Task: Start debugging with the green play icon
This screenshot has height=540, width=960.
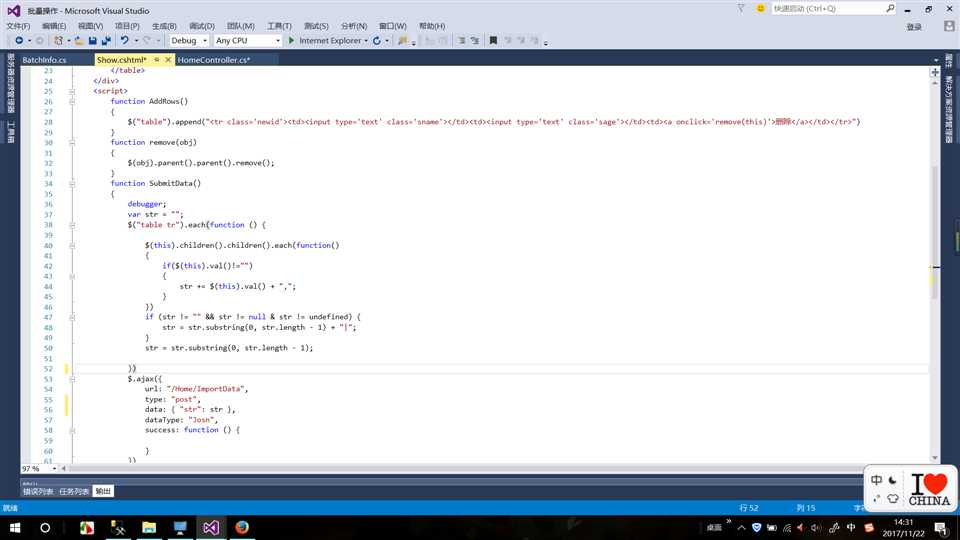Action: point(291,40)
